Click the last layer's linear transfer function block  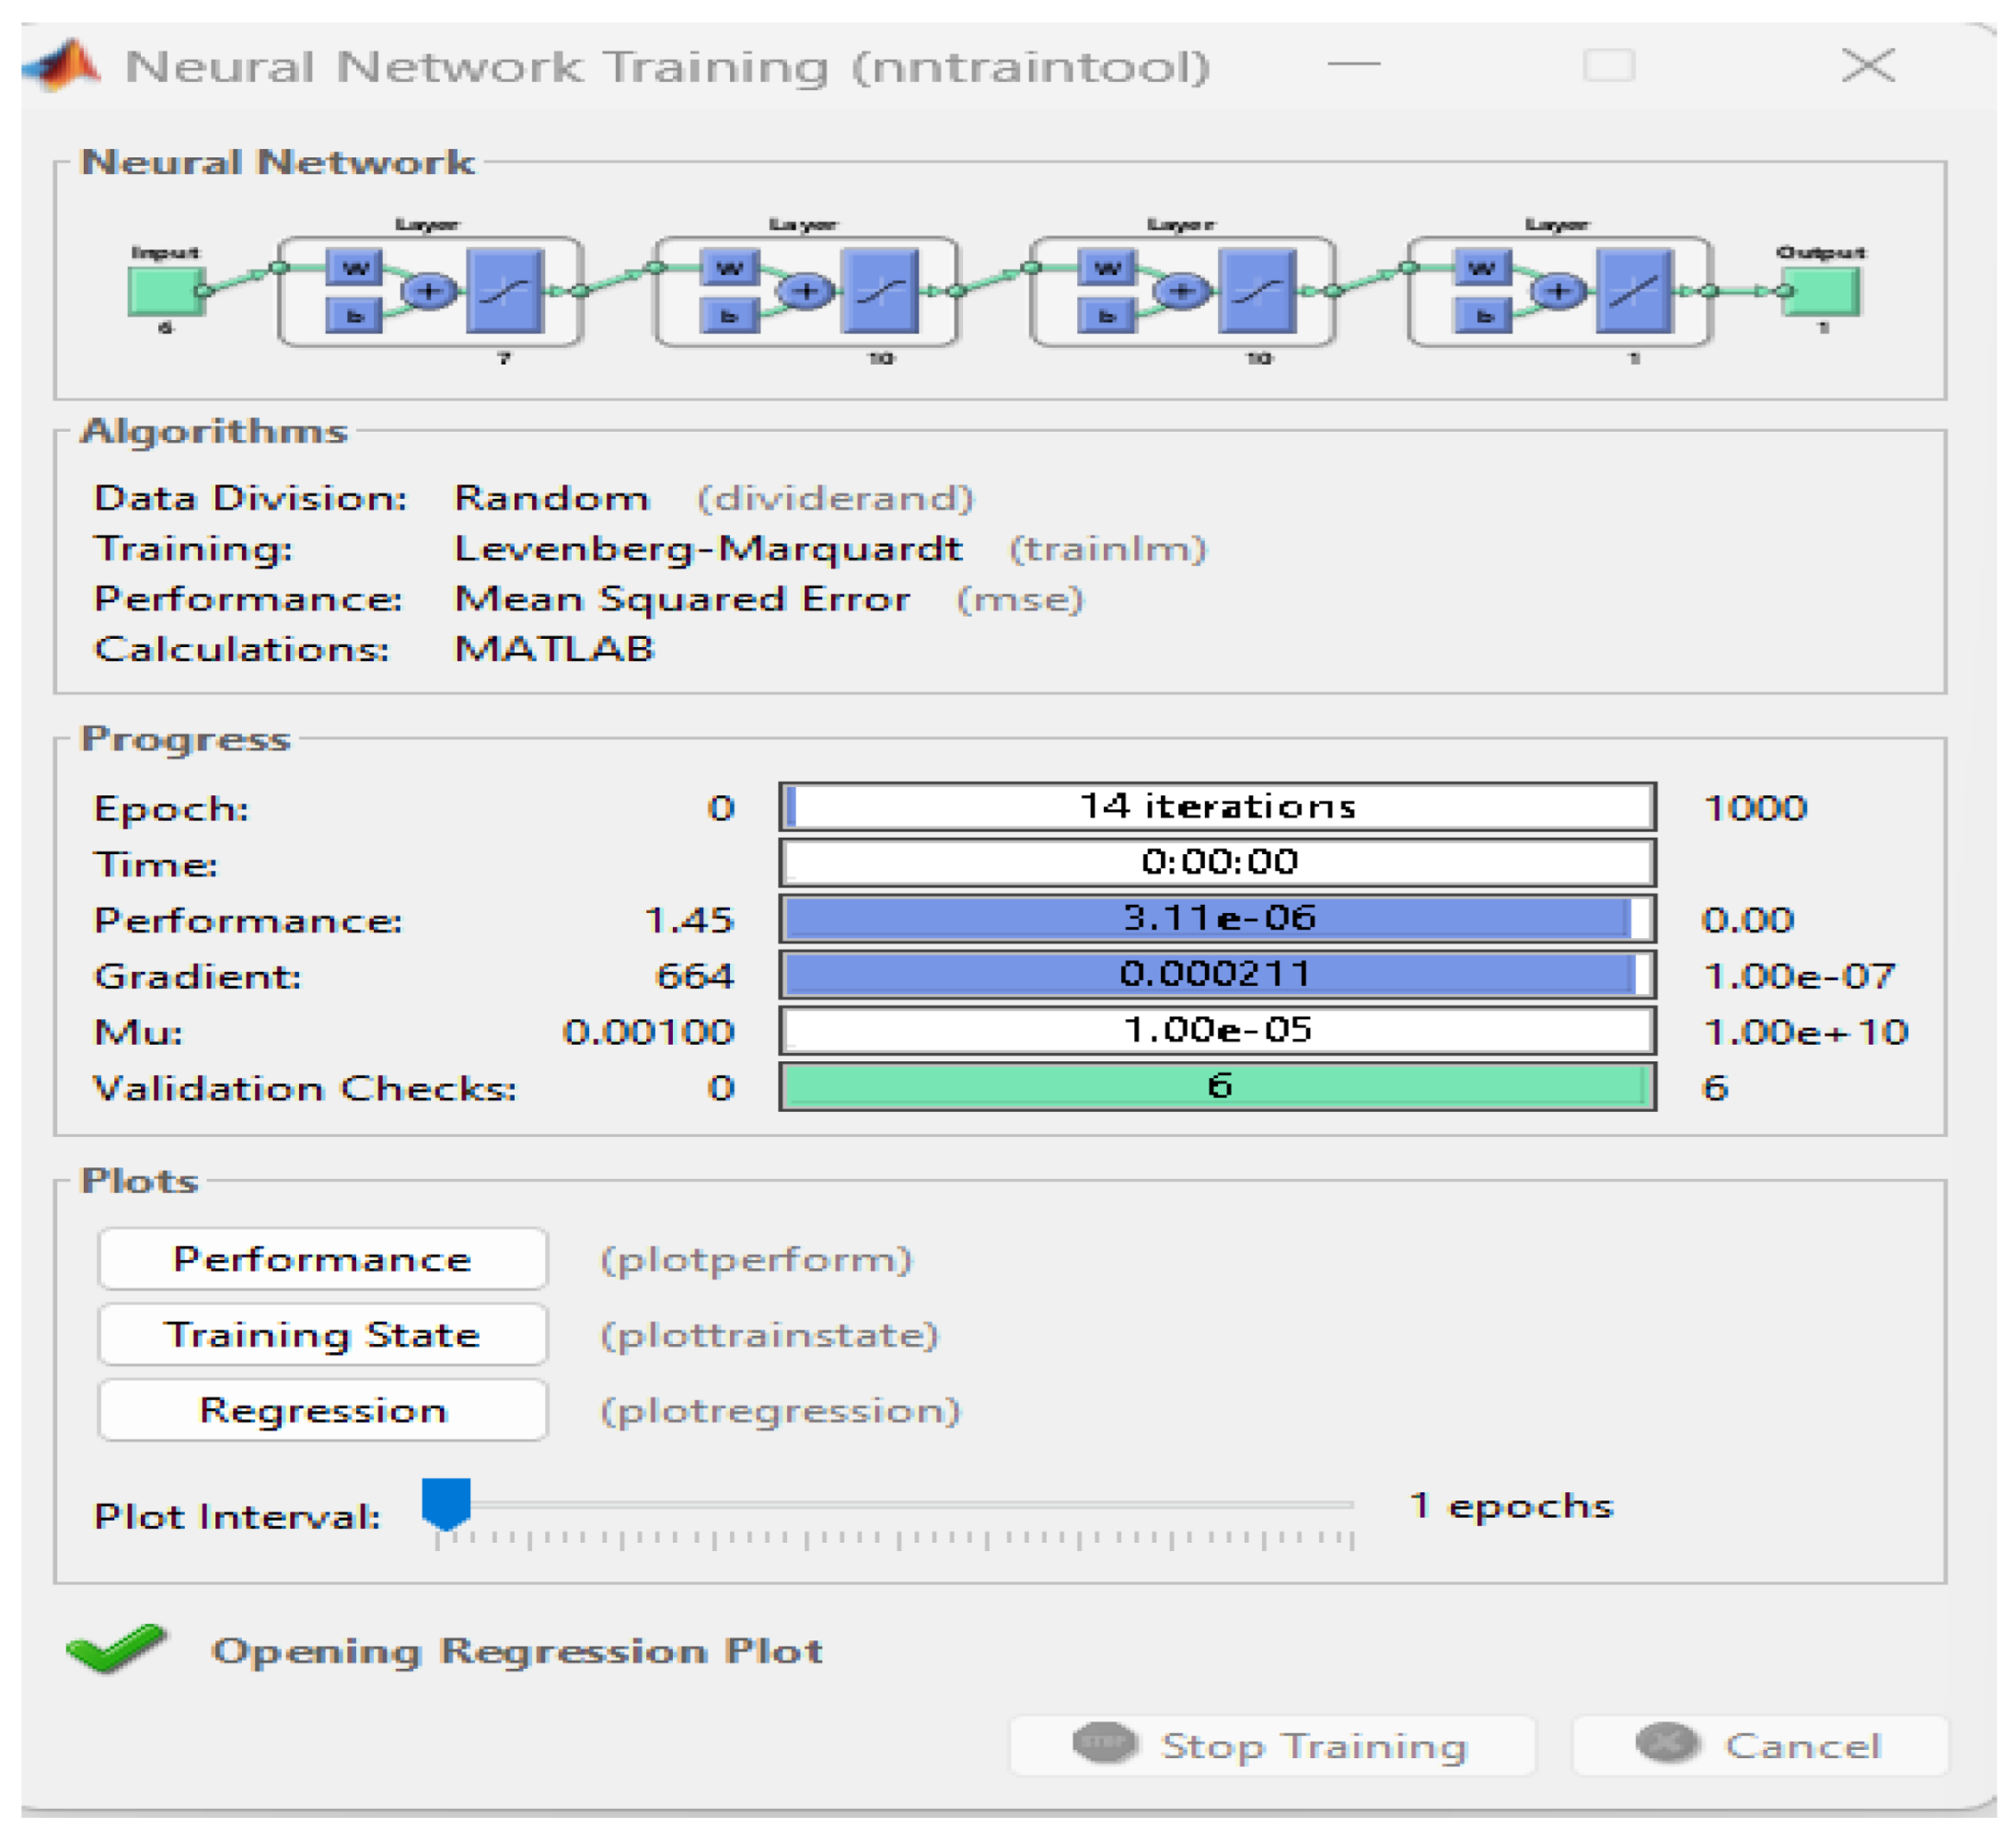tap(1634, 291)
